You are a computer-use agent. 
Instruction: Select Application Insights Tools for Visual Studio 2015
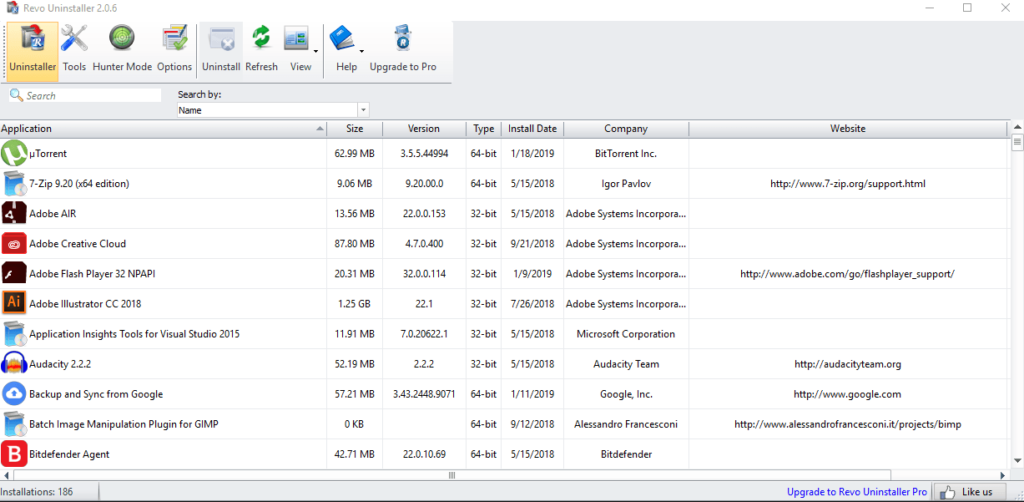pos(135,334)
